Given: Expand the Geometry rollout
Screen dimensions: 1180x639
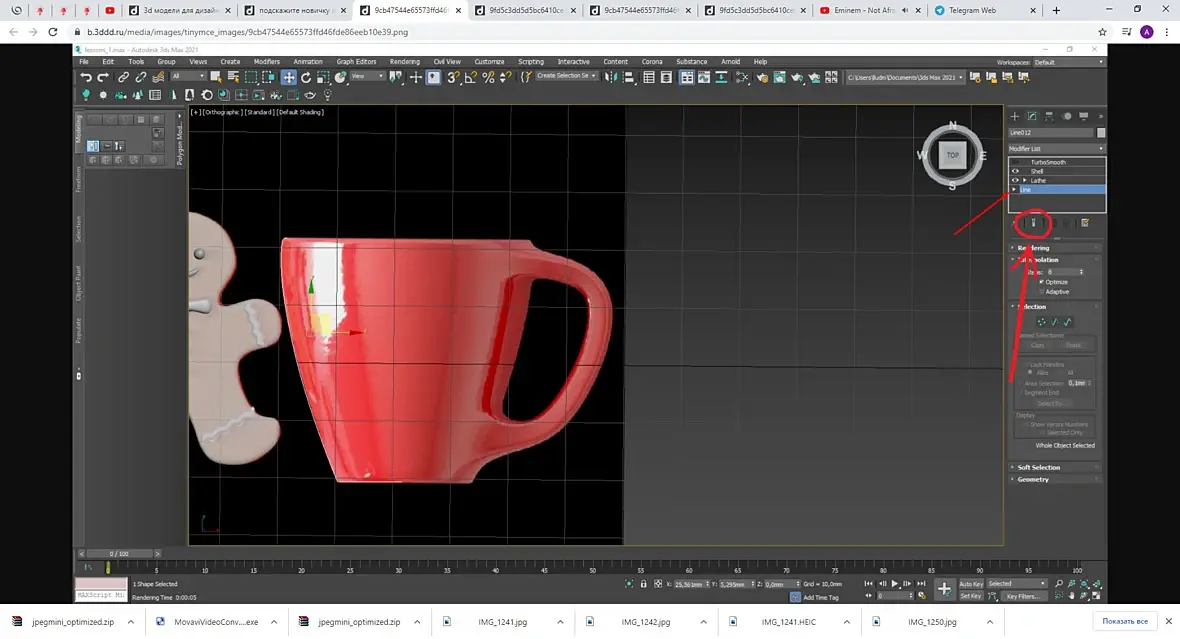Looking at the screenshot, I should (x=1033, y=479).
